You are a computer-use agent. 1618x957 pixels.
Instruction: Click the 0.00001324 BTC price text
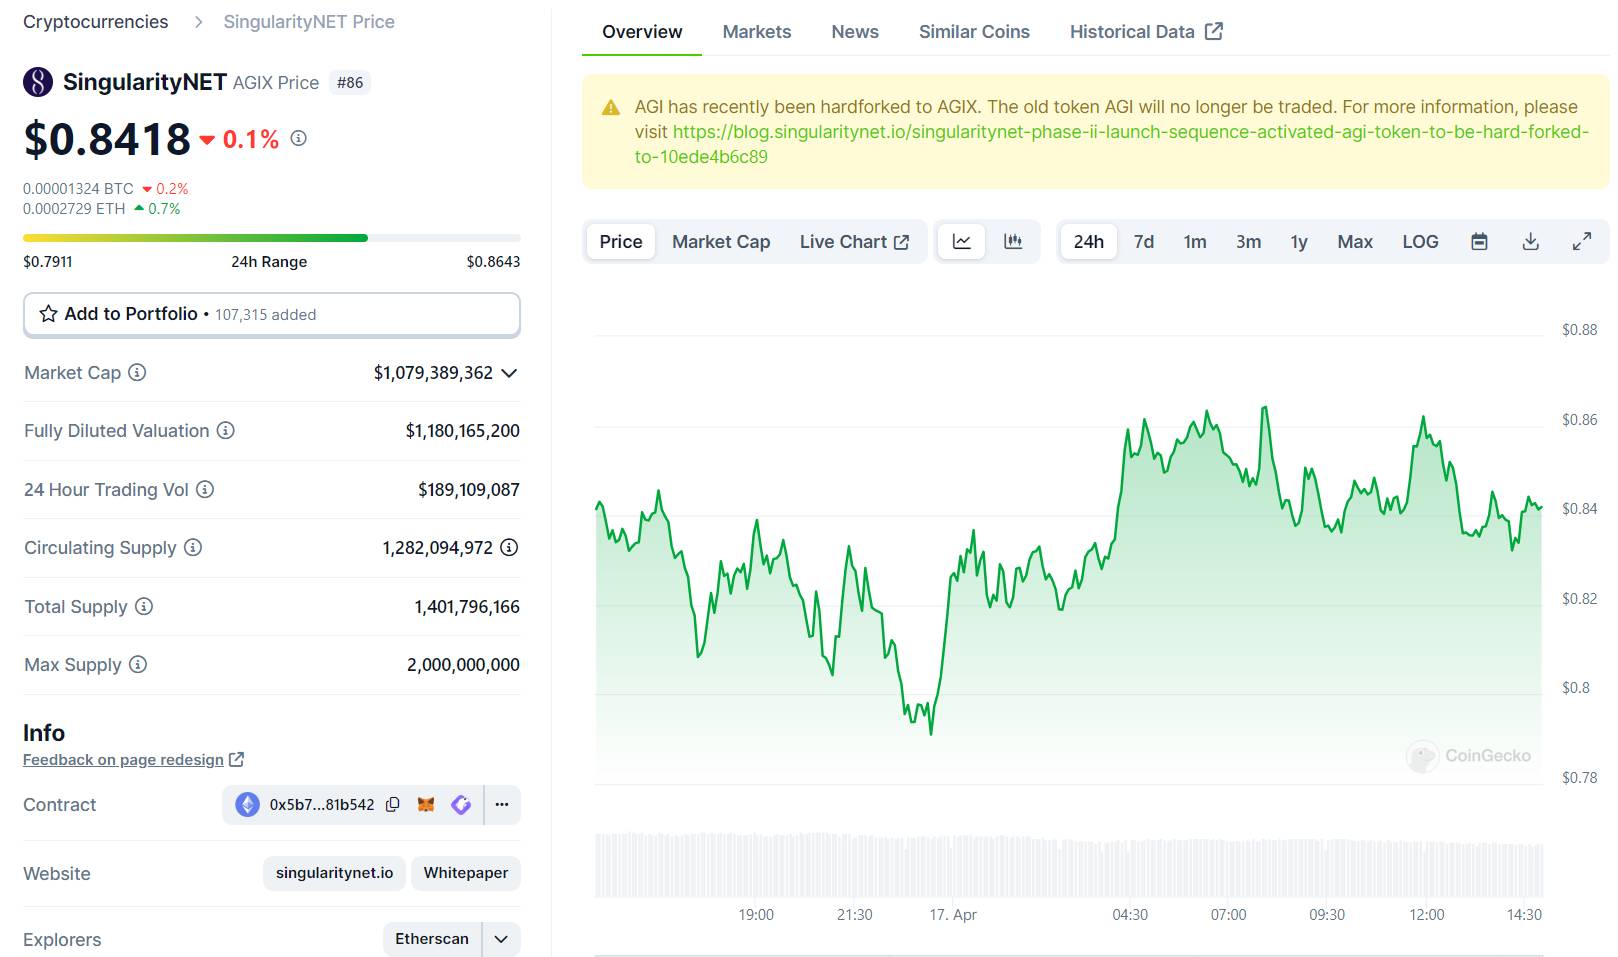click(78, 188)
